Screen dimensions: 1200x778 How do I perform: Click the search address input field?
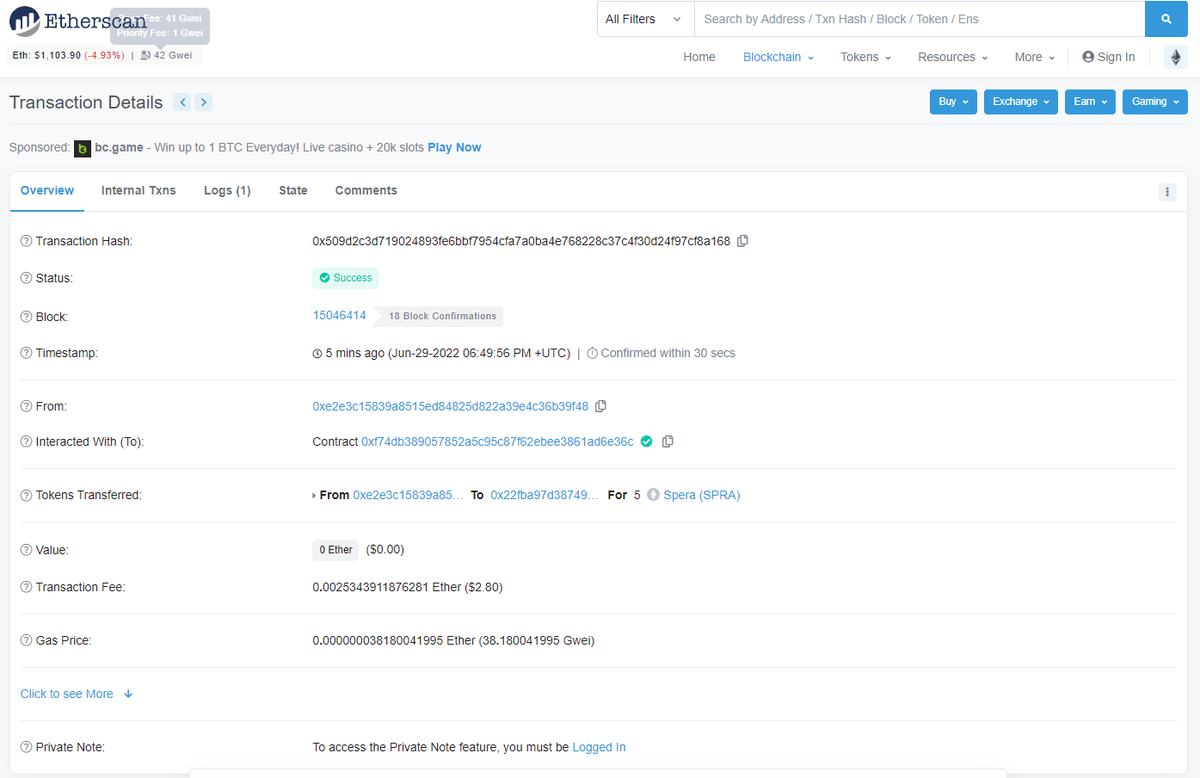coord(919,19)
